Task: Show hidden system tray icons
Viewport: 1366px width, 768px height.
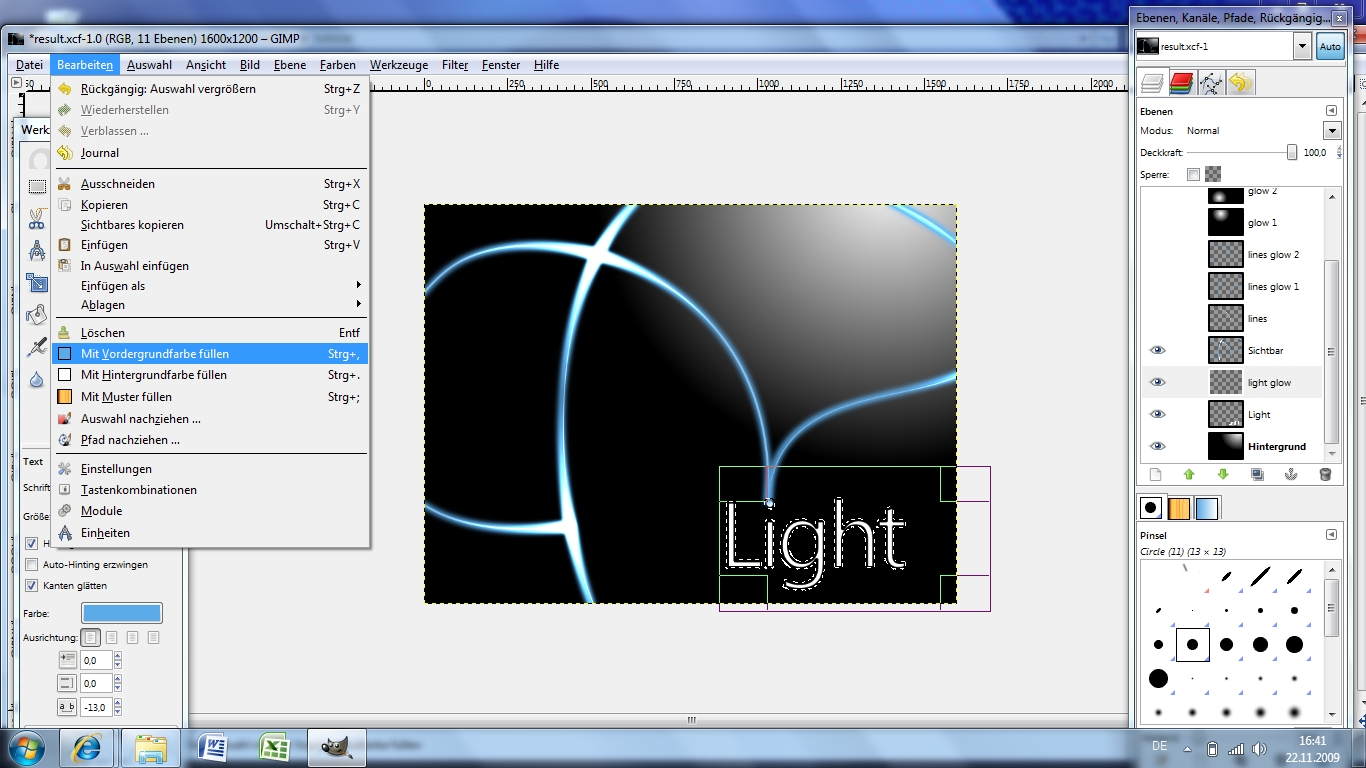Action: tap(1189, 748)
